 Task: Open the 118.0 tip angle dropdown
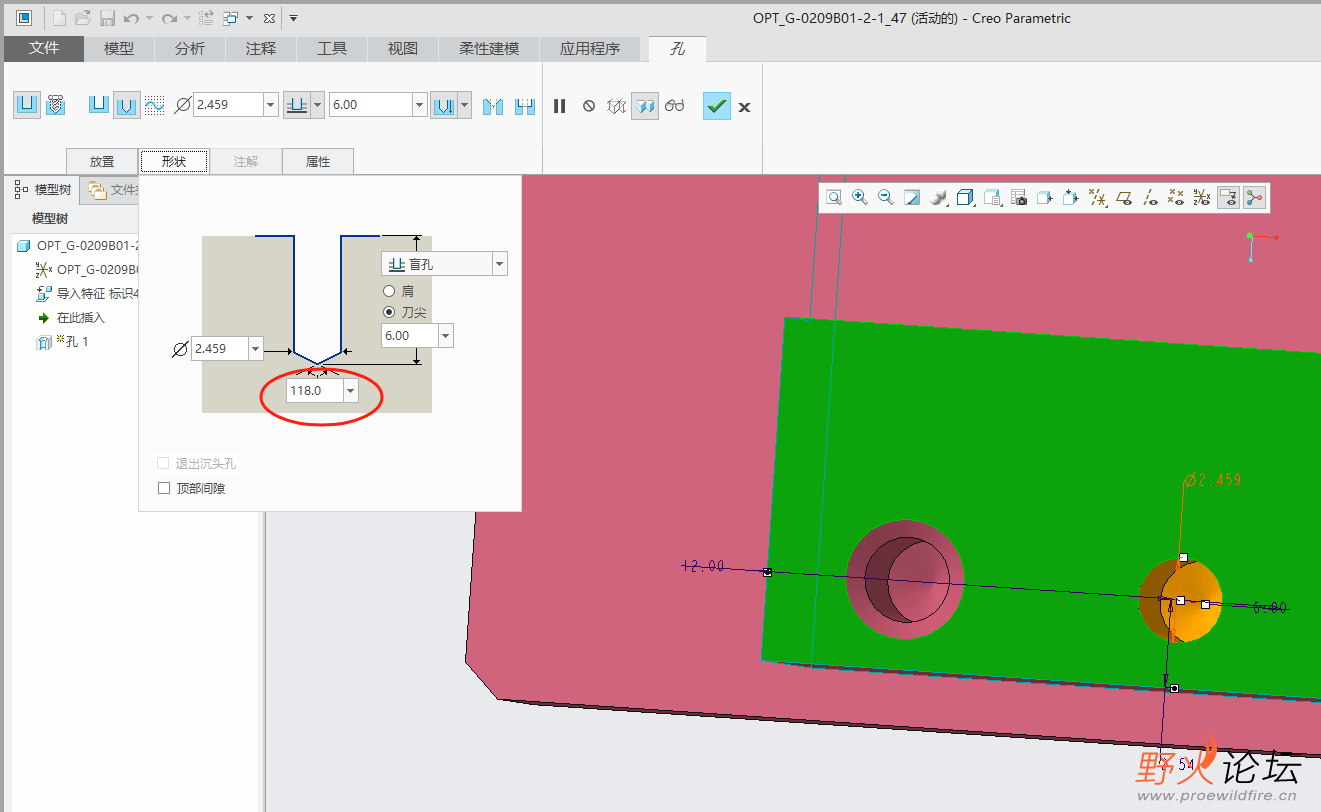pyautogui.click(x=350, y=391)
